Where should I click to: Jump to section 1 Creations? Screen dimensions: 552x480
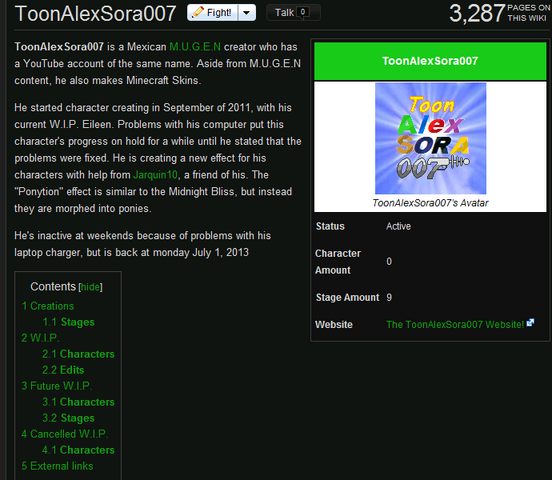click(48, 306)
